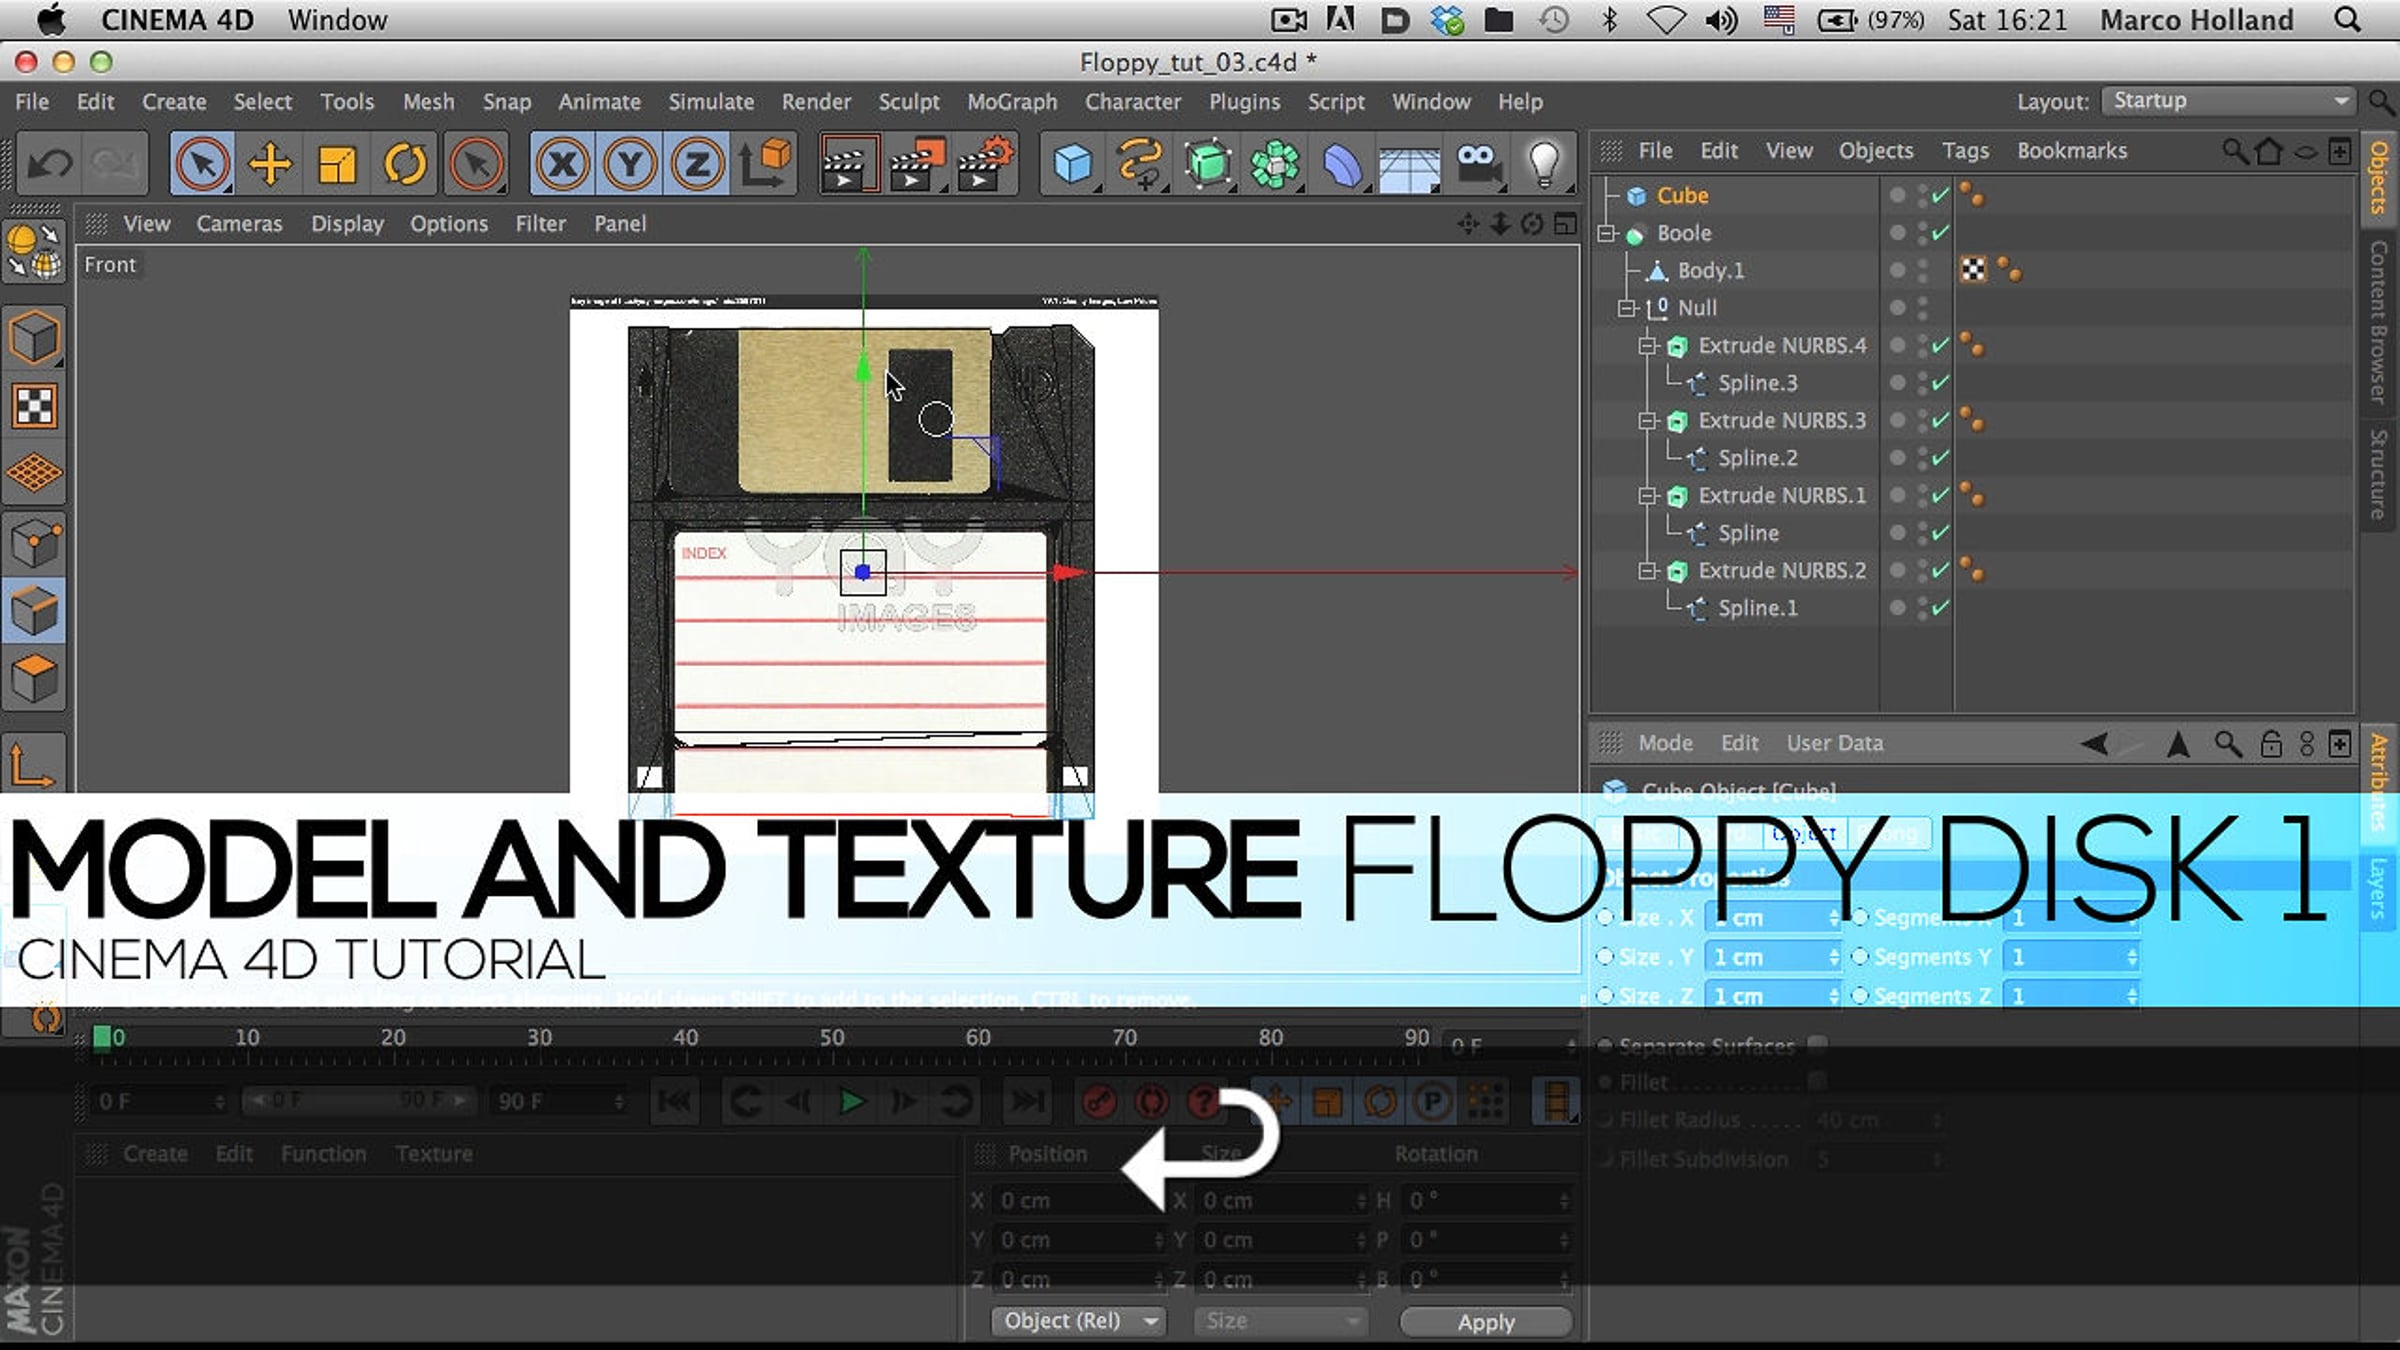The height and width of the screenshot is (1350, 2400).
Task: Open Spotlight search in menu bar
Action: pos(2347,20)
